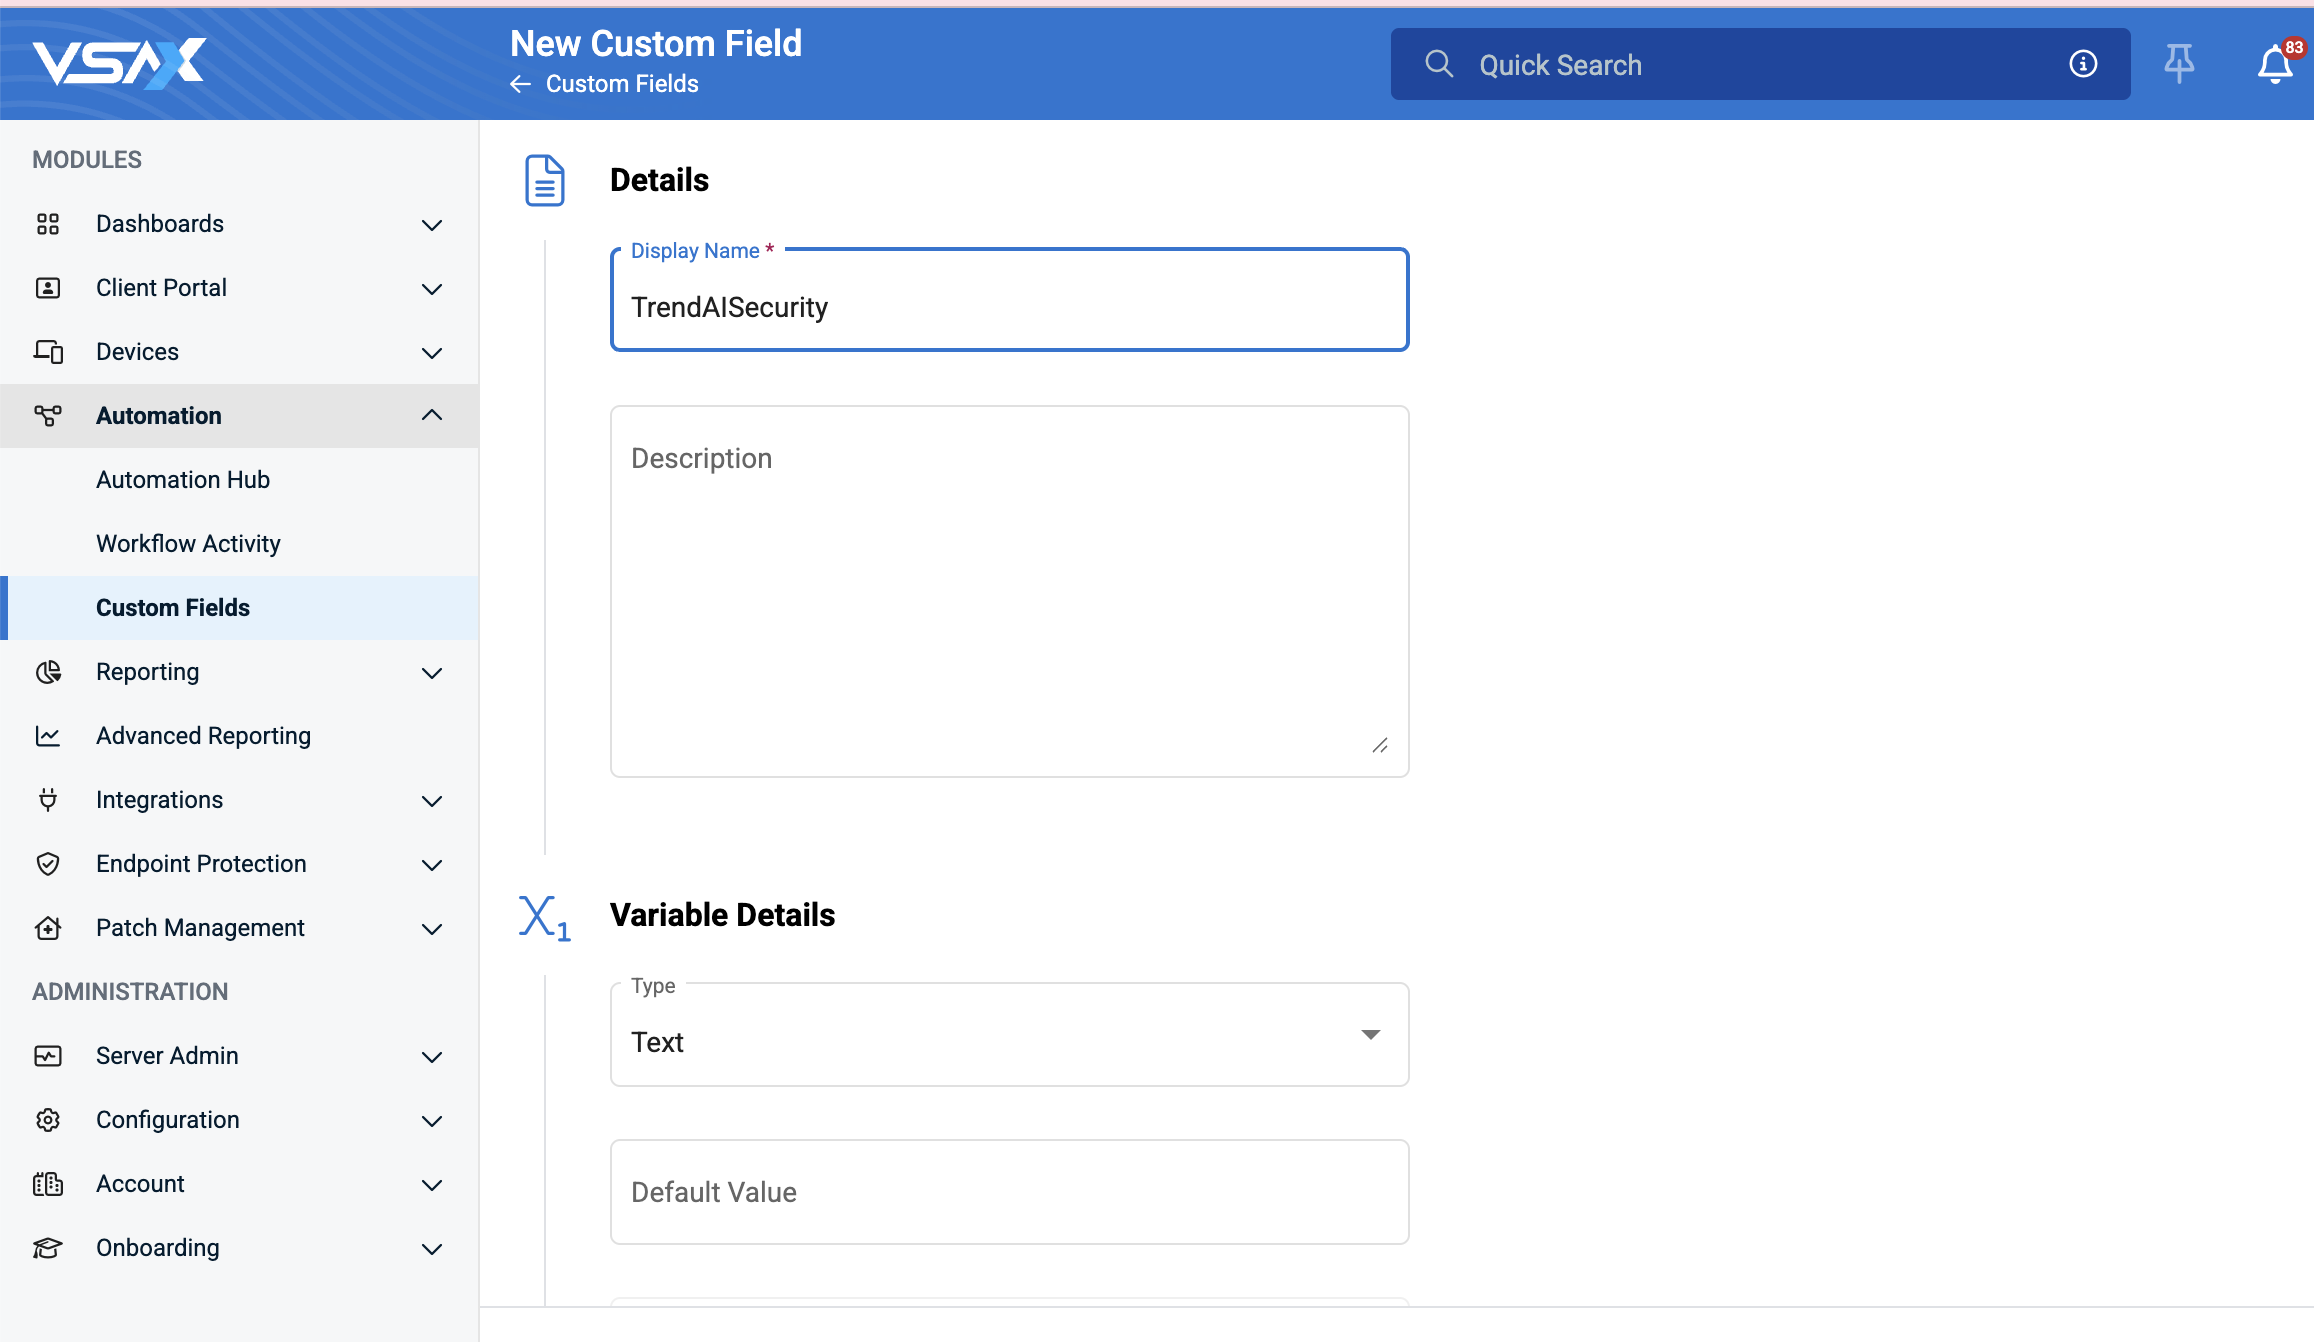Collapse the Automation menu section
Viewport: 2314px width, 1342px height.
[431, 416]
